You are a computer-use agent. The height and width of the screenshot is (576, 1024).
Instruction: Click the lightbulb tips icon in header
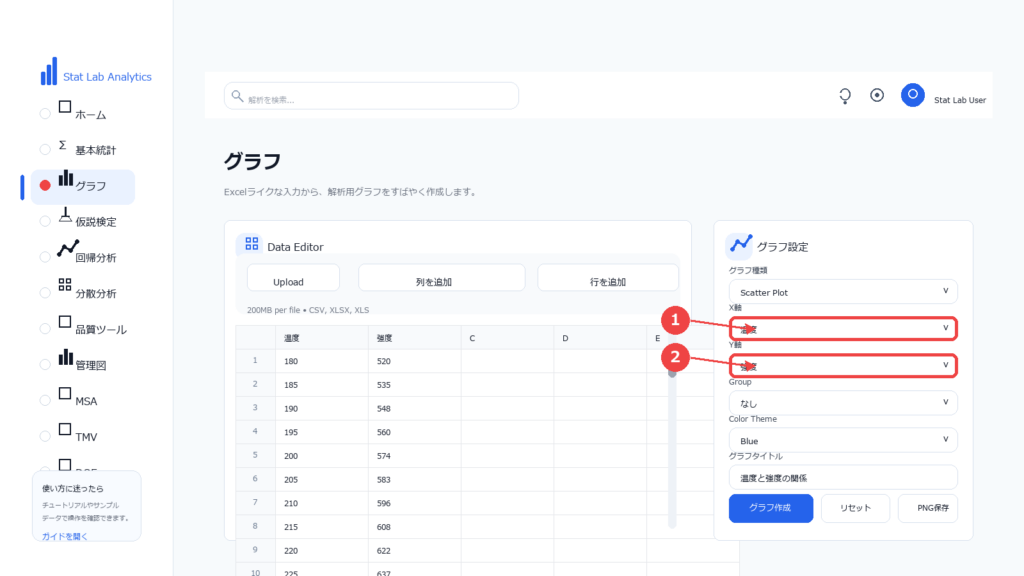845,96
